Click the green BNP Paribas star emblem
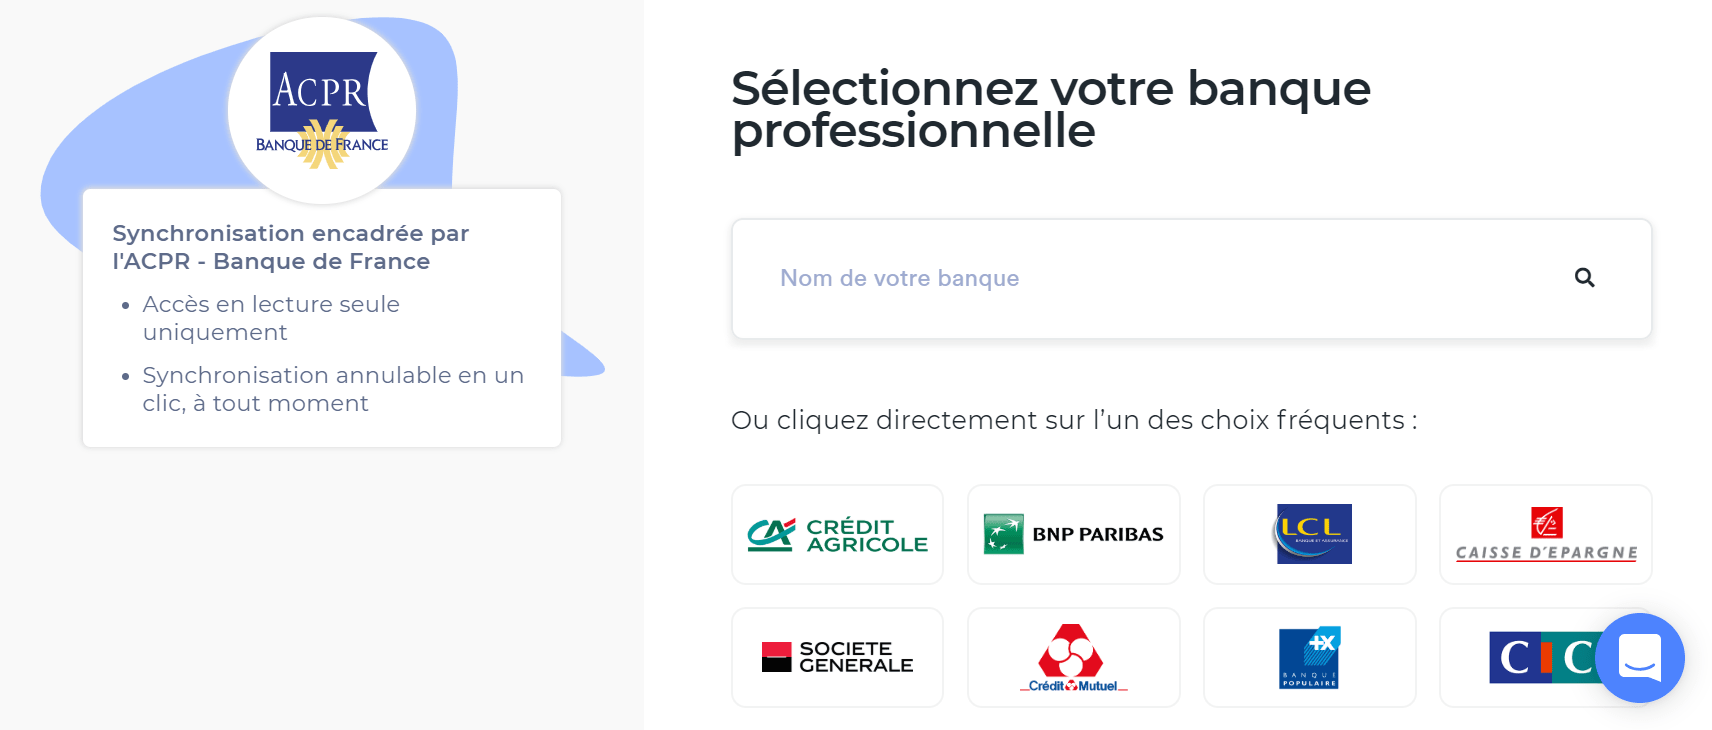Screen dimensions: 1712x730 coord(1003,534)
